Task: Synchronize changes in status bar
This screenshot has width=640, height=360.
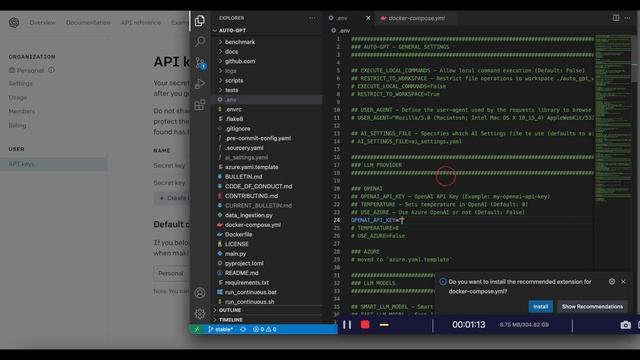Action: coord(243,329)
